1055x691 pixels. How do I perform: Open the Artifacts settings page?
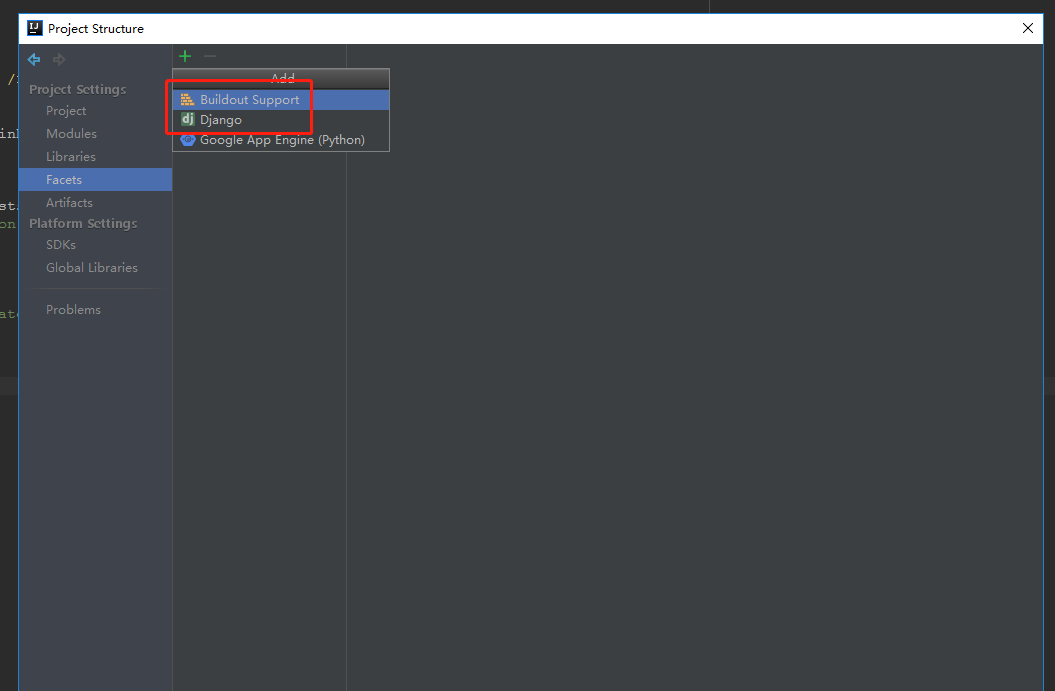point(70,202)
